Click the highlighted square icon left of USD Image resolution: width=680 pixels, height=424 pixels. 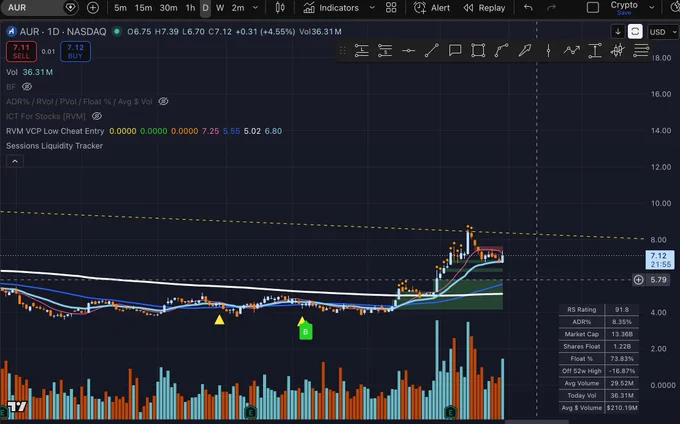[635, 32]
